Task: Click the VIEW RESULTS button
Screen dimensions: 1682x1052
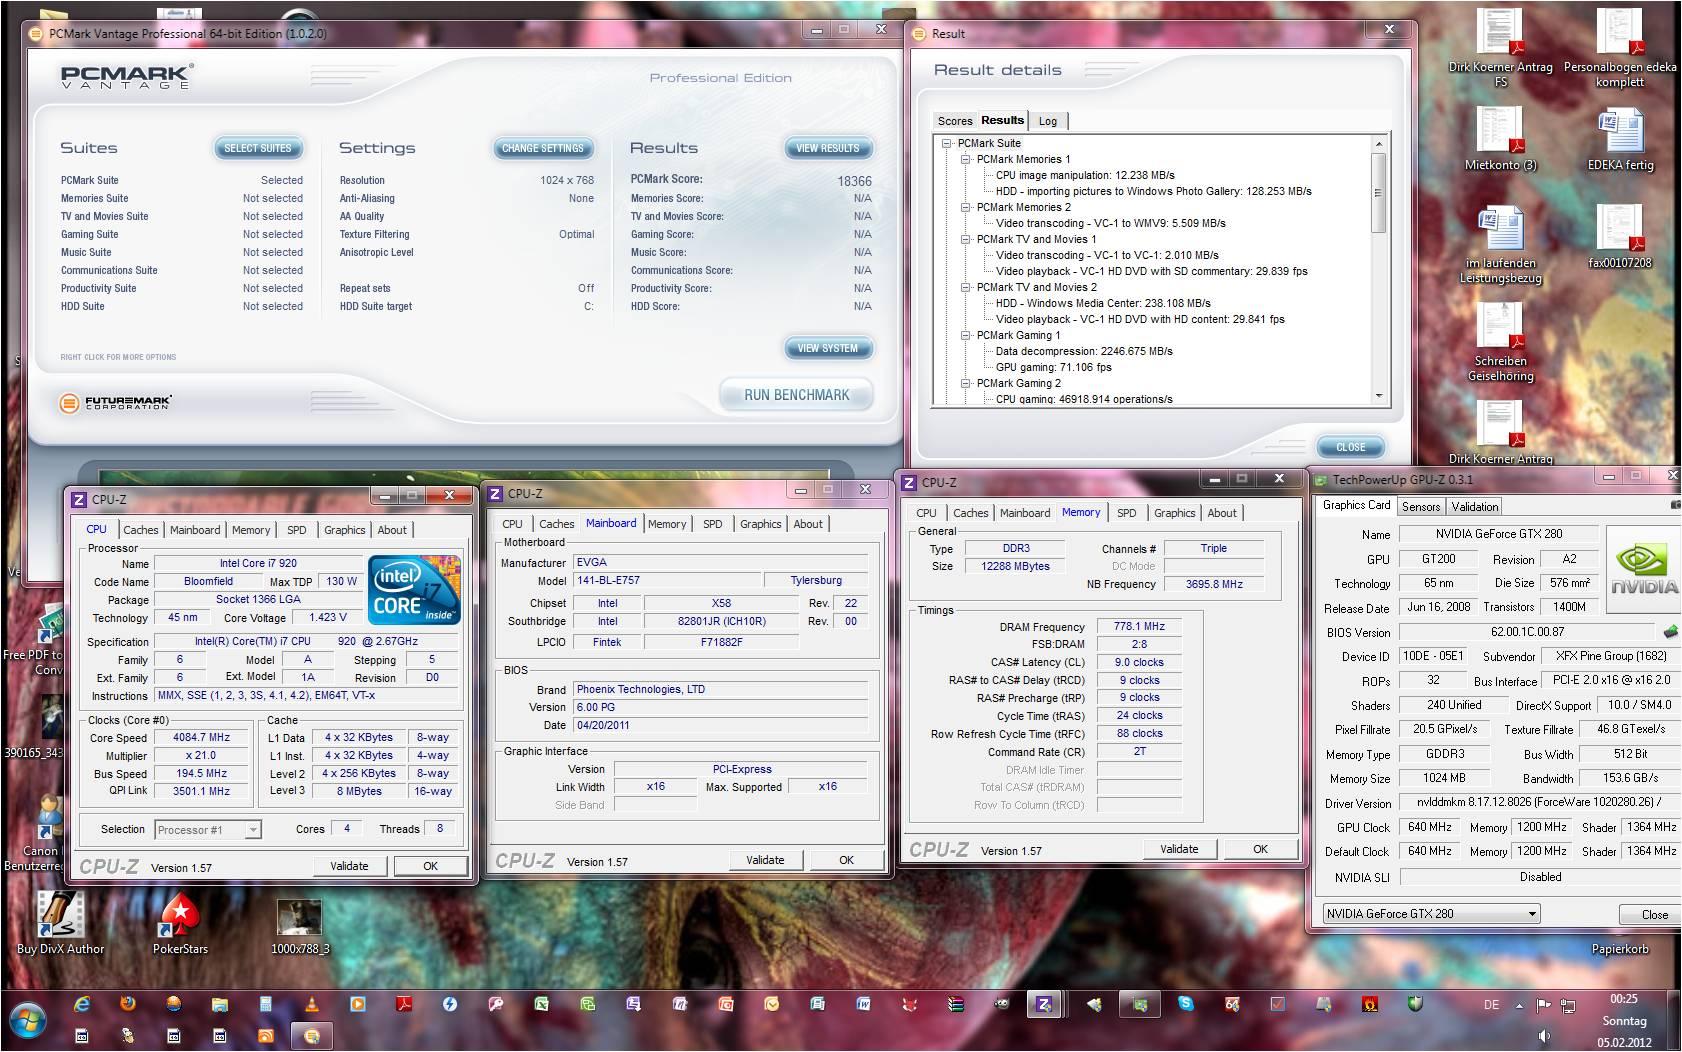Action: pos(828,148)
